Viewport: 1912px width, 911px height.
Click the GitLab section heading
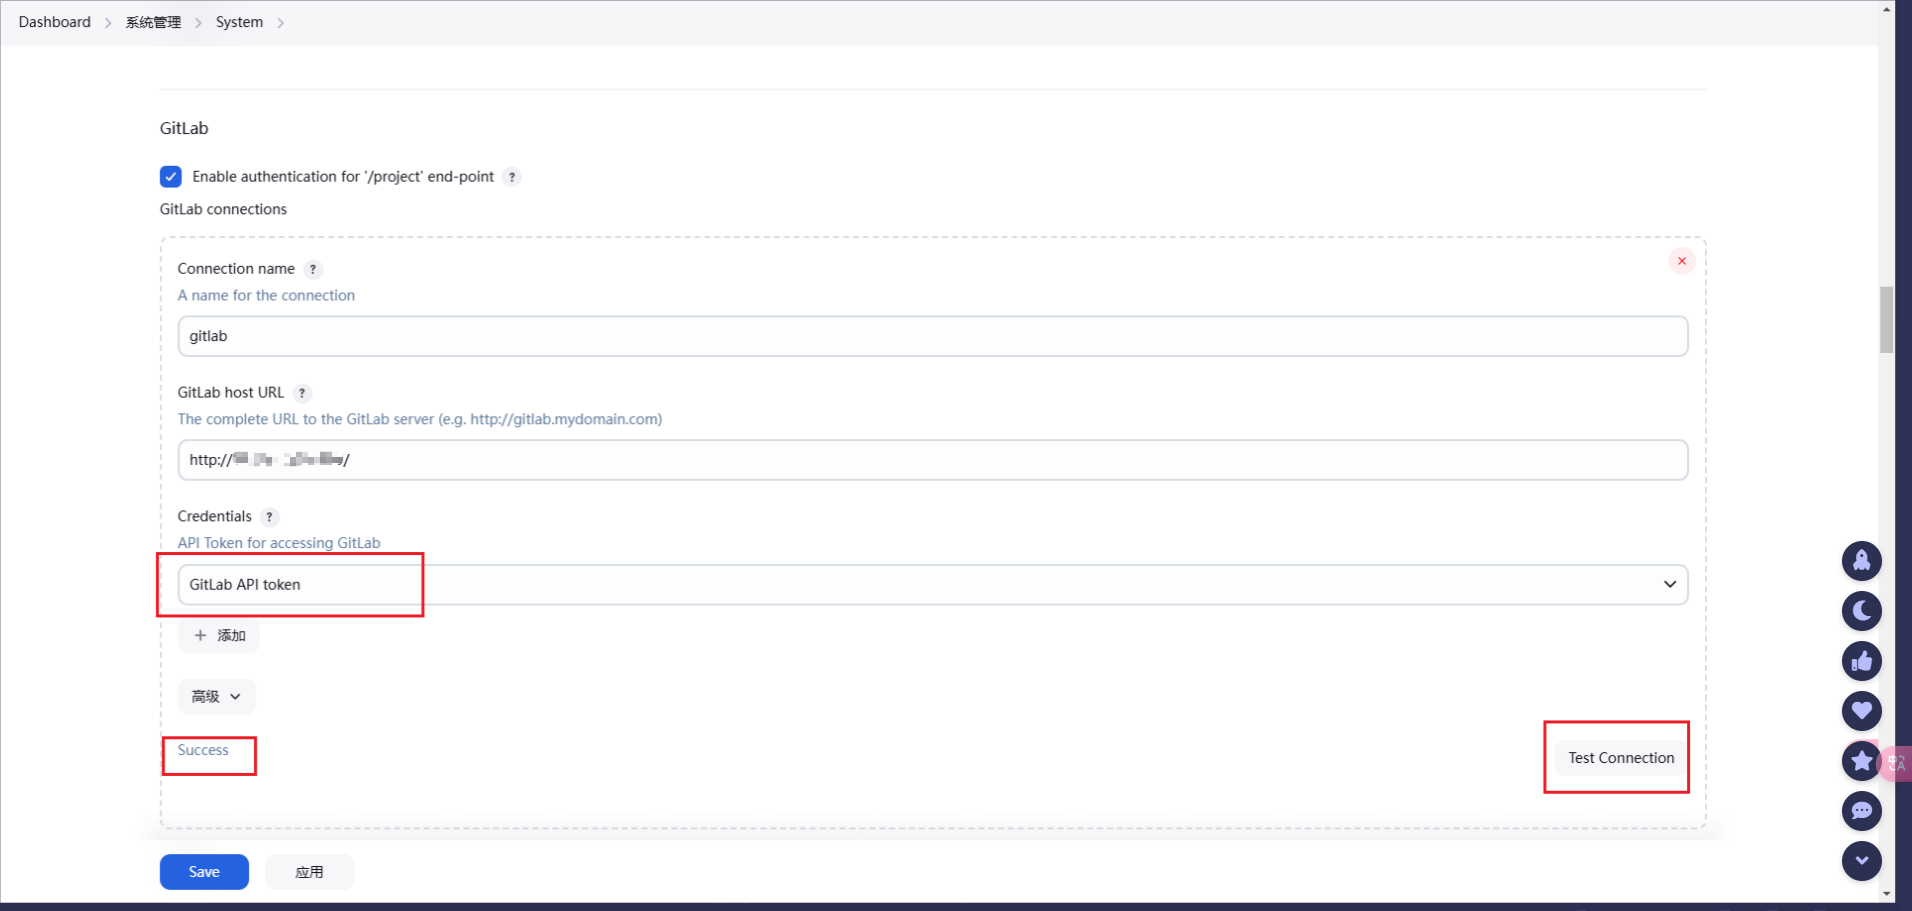[184, 128]
